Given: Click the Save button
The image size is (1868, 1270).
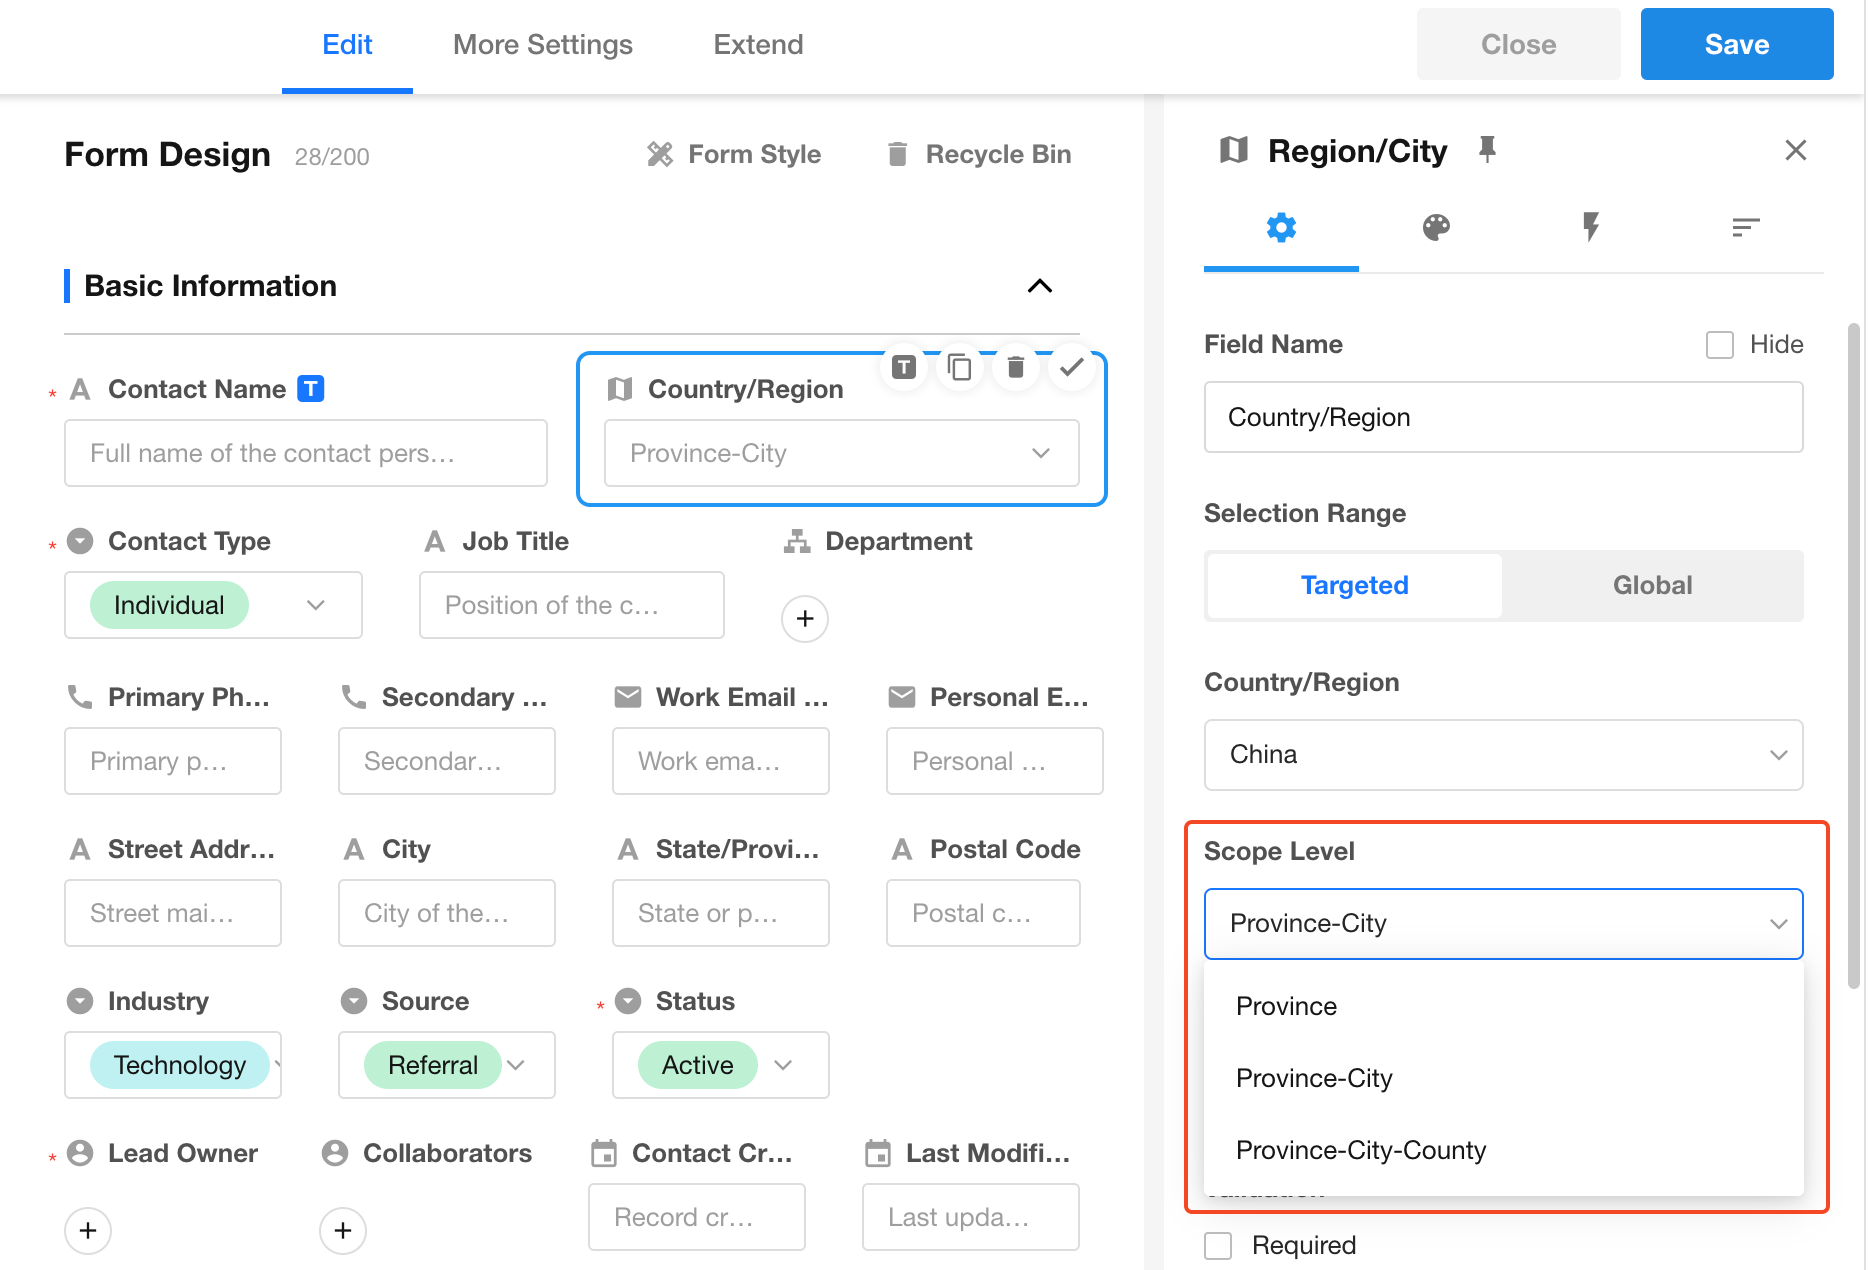Looking at the screenshot, I should pyautogui.click(x=1736, y=45).
